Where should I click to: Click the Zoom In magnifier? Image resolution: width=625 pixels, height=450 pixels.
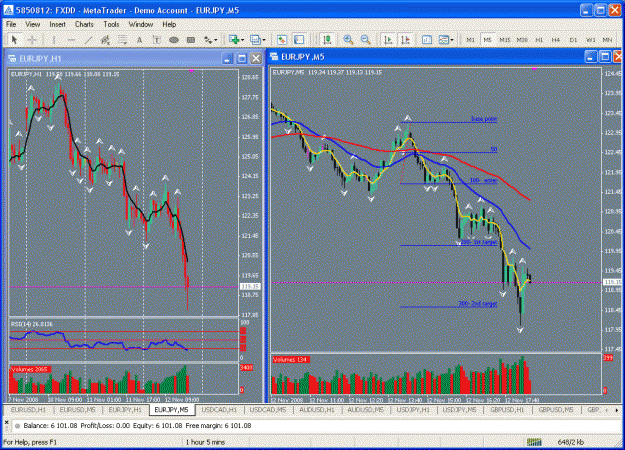(348, 39)
